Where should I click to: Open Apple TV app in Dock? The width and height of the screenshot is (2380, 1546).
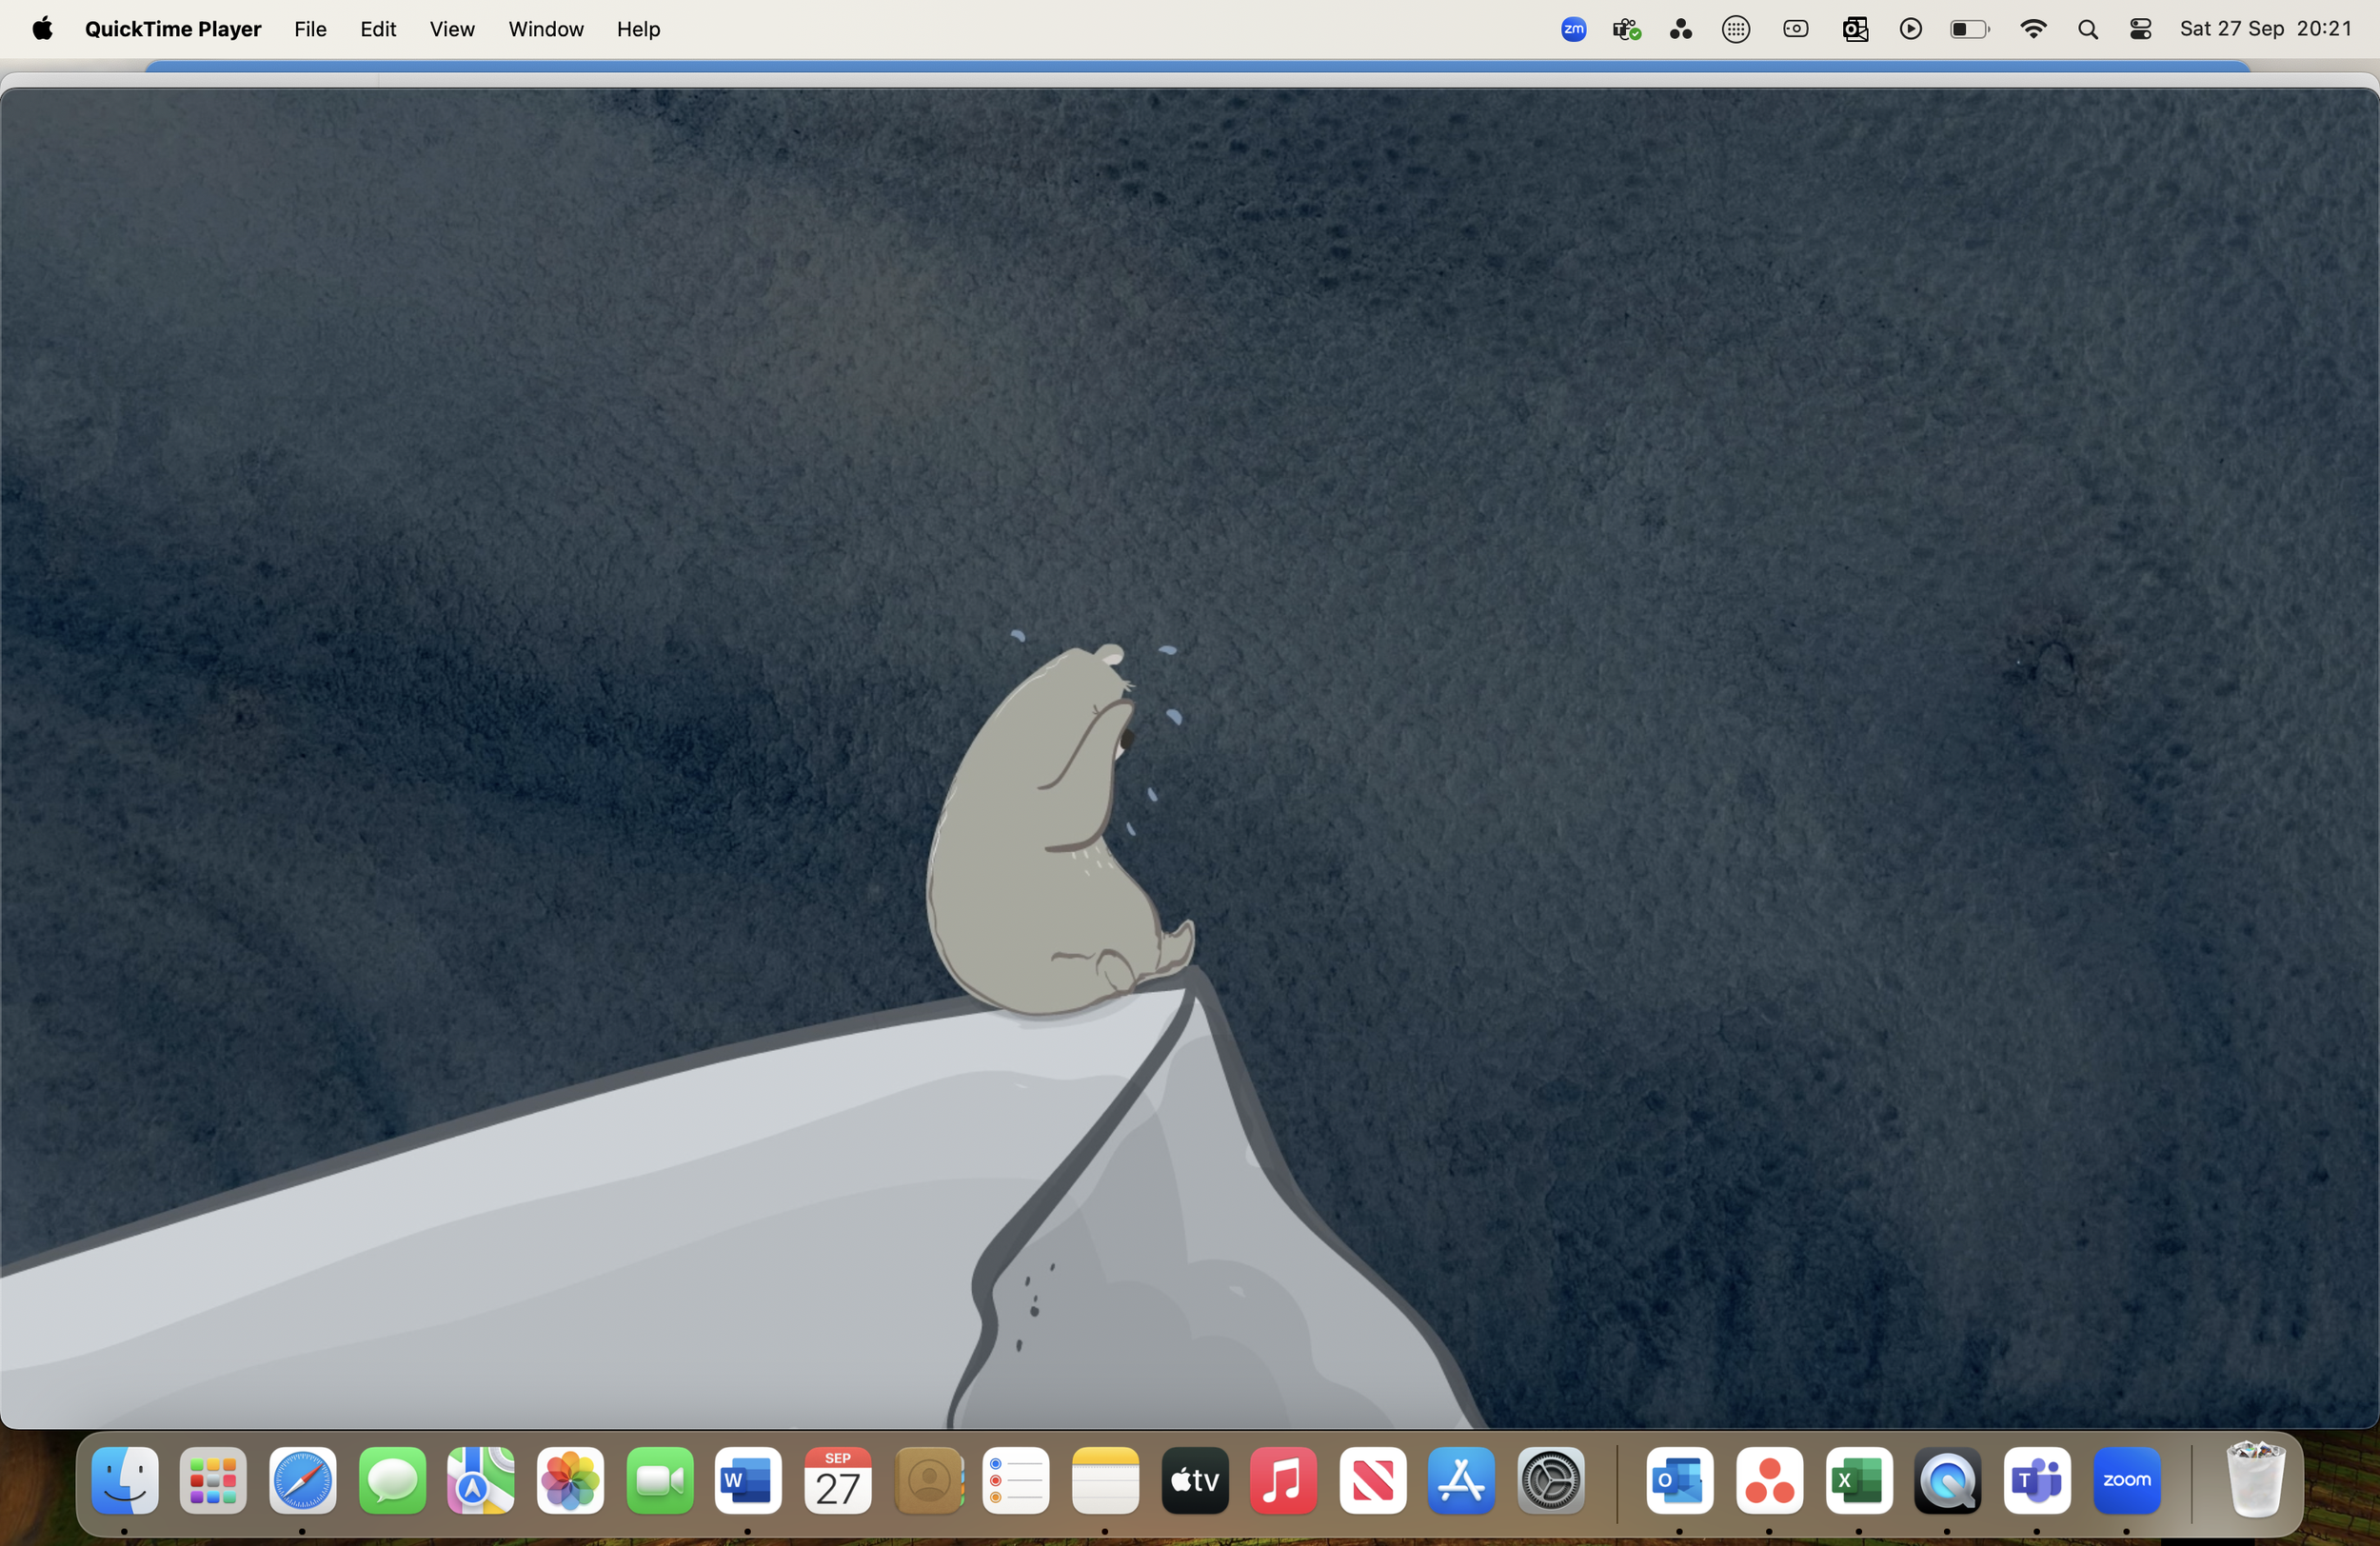click(1194, 1480)
